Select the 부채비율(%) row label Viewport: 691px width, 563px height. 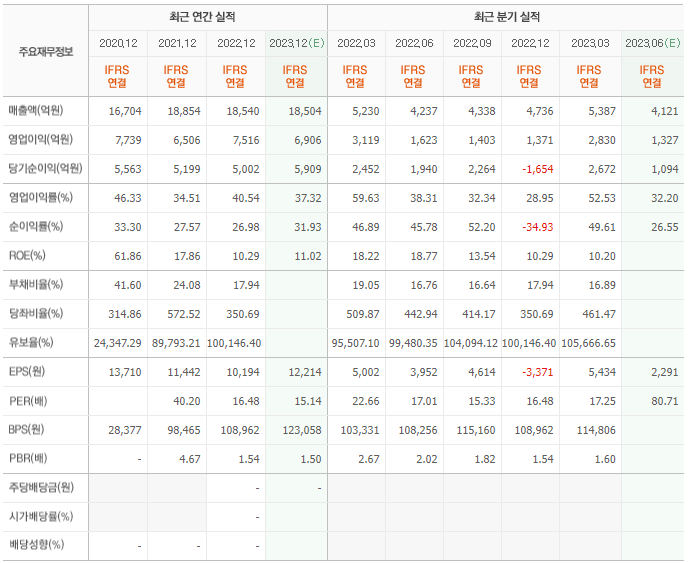pos(36,285)
